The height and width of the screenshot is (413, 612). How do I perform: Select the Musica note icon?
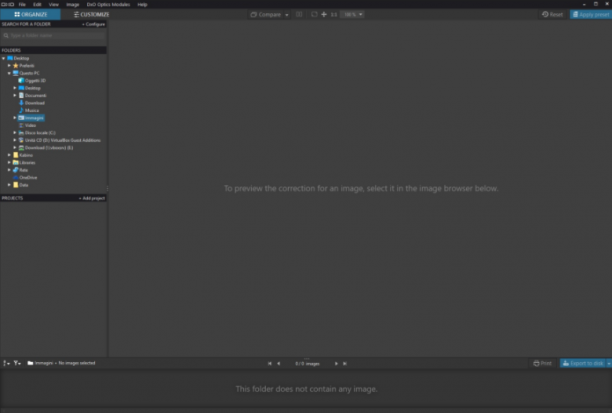coord(21,110)
